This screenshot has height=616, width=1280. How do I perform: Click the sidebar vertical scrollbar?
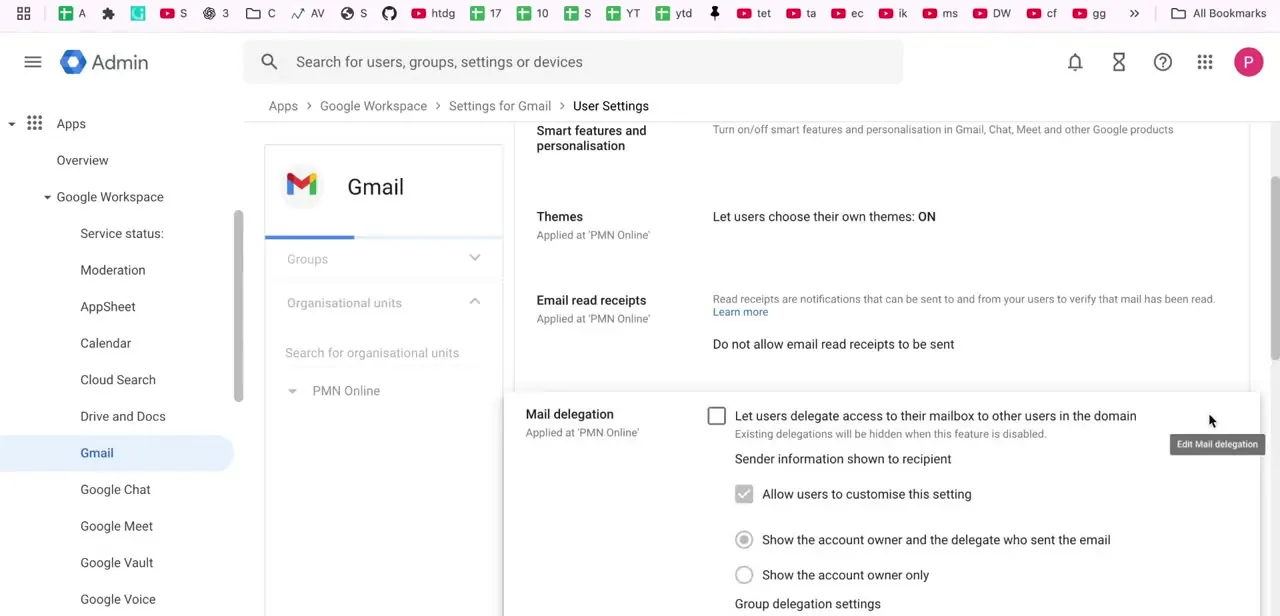[x=239, y=306]
